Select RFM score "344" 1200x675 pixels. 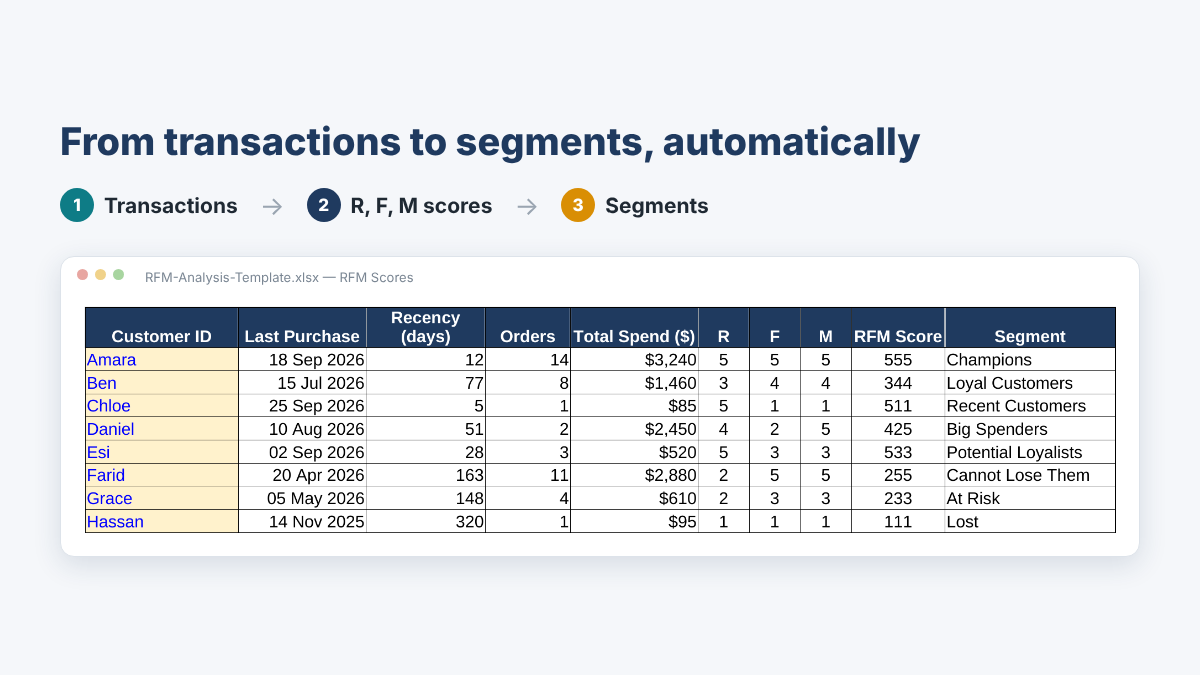click(x=898, y=383)
